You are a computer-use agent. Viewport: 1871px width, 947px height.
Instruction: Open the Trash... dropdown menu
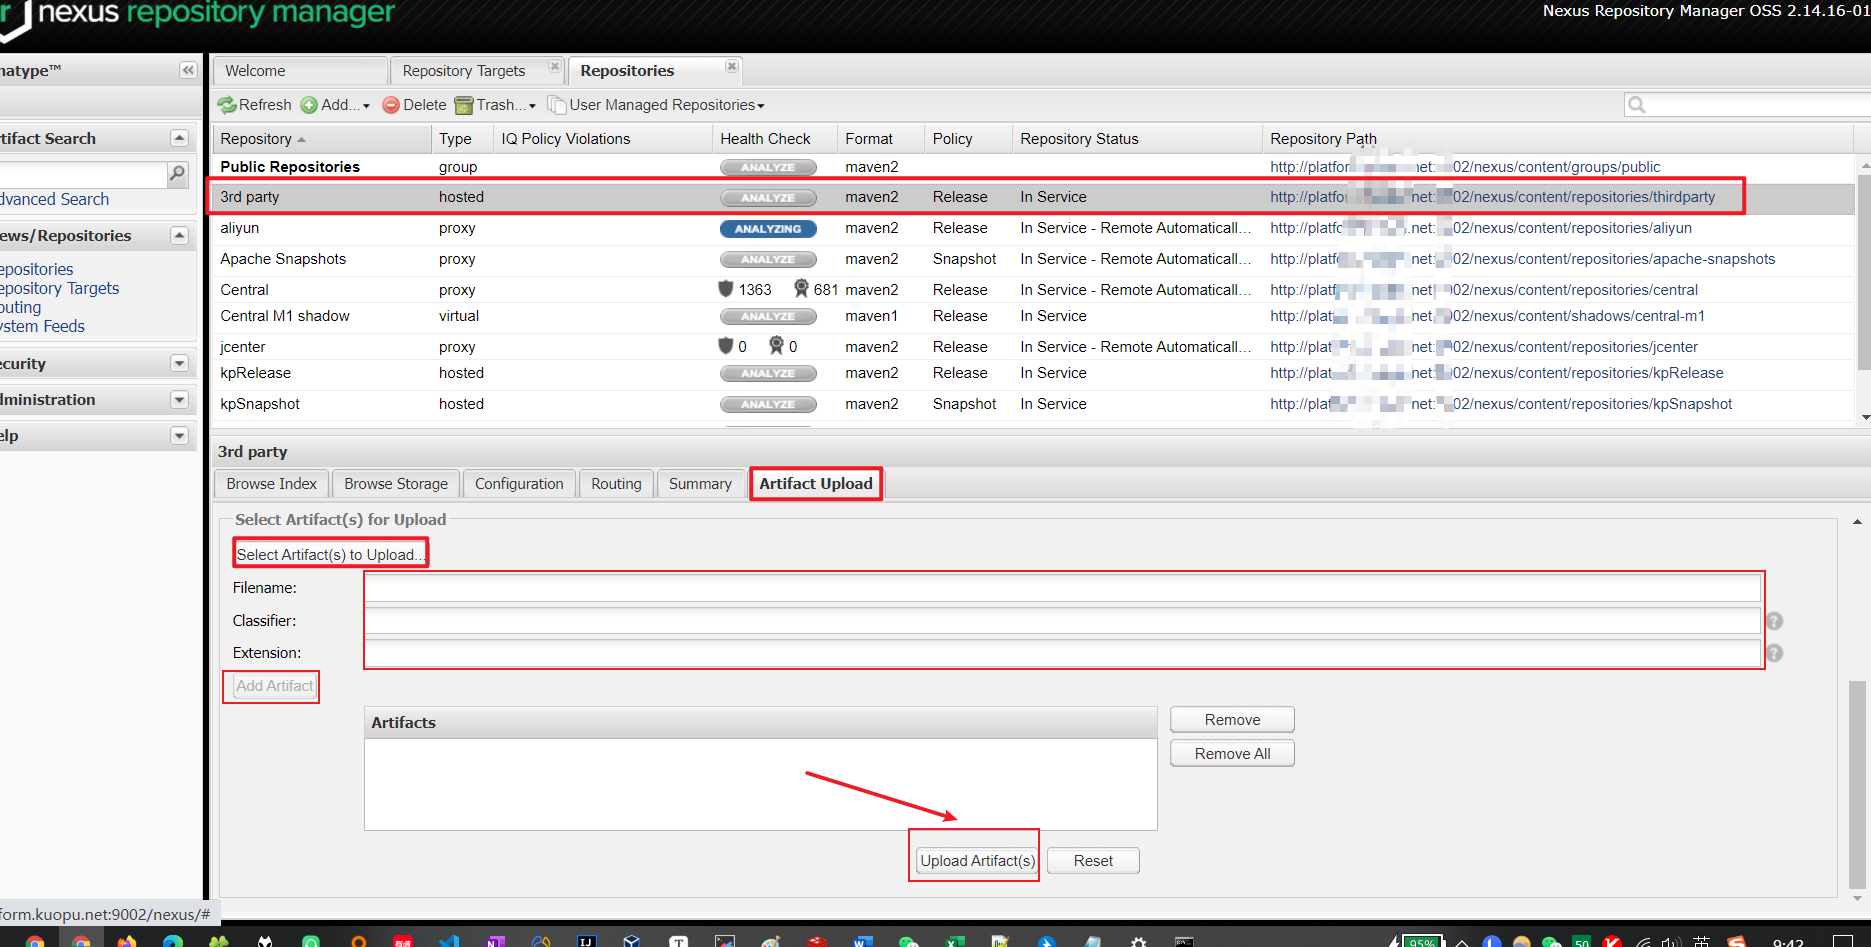[496, 105]
